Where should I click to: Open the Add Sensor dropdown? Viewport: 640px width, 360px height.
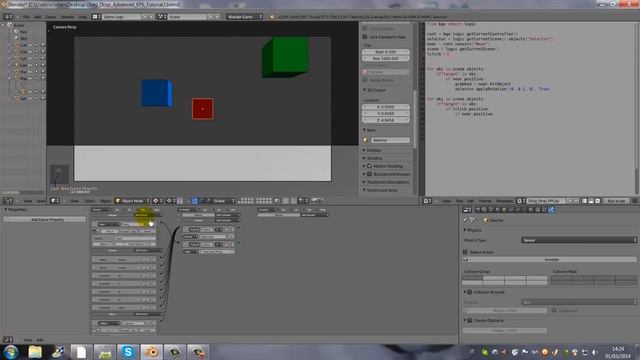pyautogui.click(x=148, y=215)
